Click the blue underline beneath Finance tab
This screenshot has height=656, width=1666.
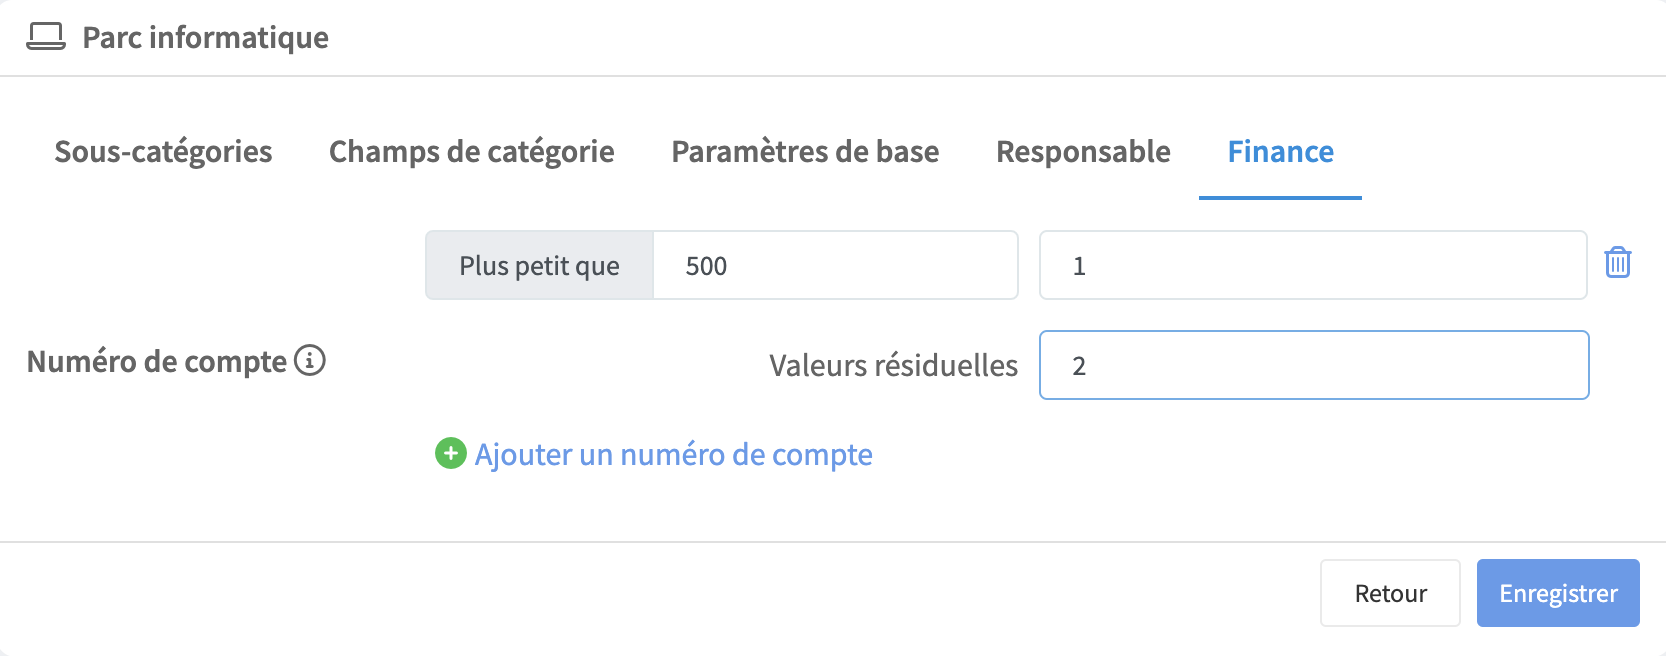coord(1280,197)
